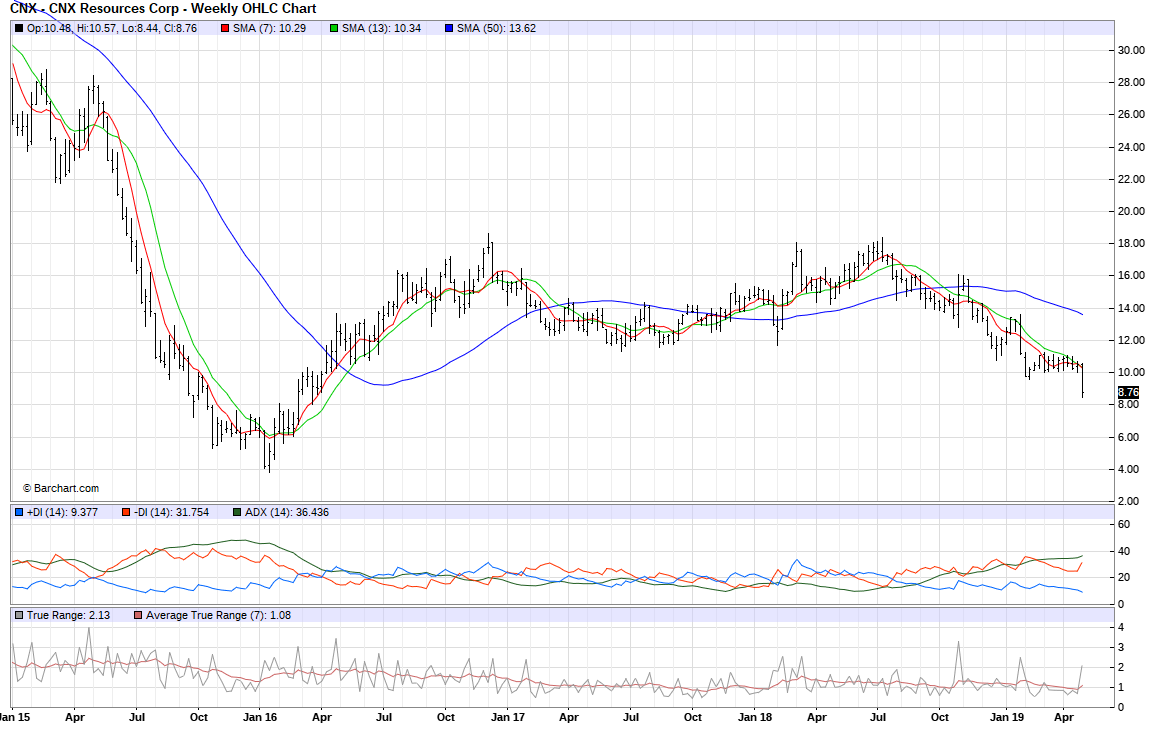This screenshot has height=748, width=1156.
Task: Click the red SMA (7) legend swatch
Action: pos(226,29)
